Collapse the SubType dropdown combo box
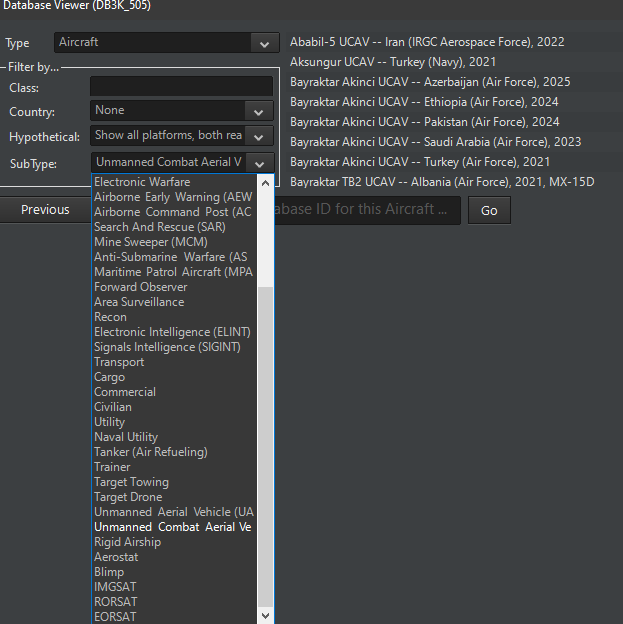This screenshot has height=624, width=623. [183, 162]
